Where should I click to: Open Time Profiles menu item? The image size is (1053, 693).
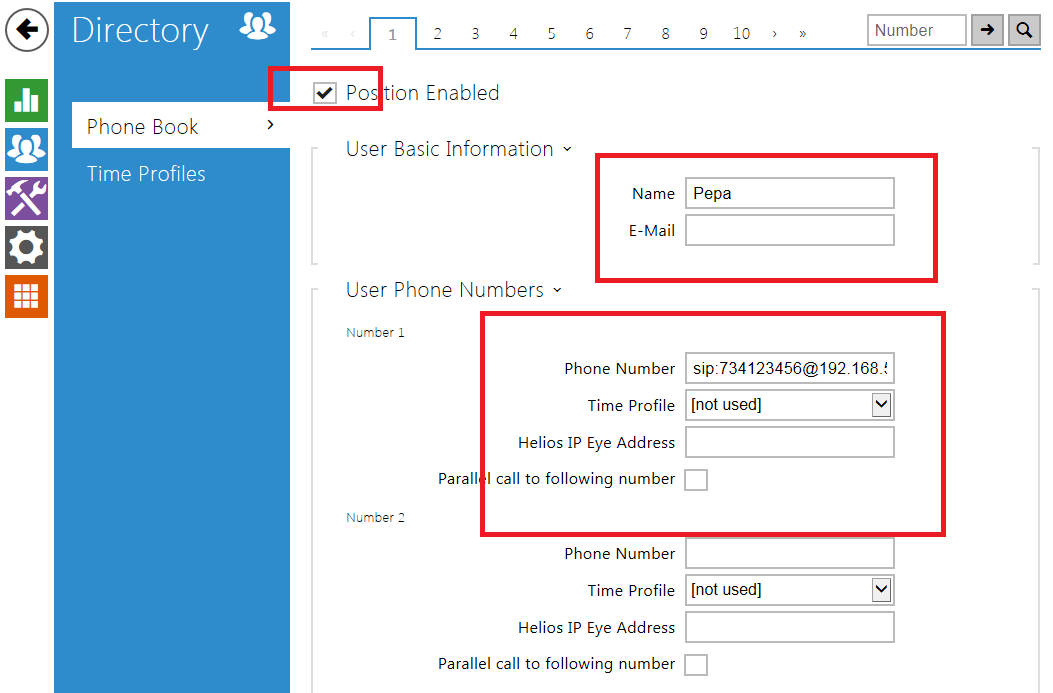146,174
